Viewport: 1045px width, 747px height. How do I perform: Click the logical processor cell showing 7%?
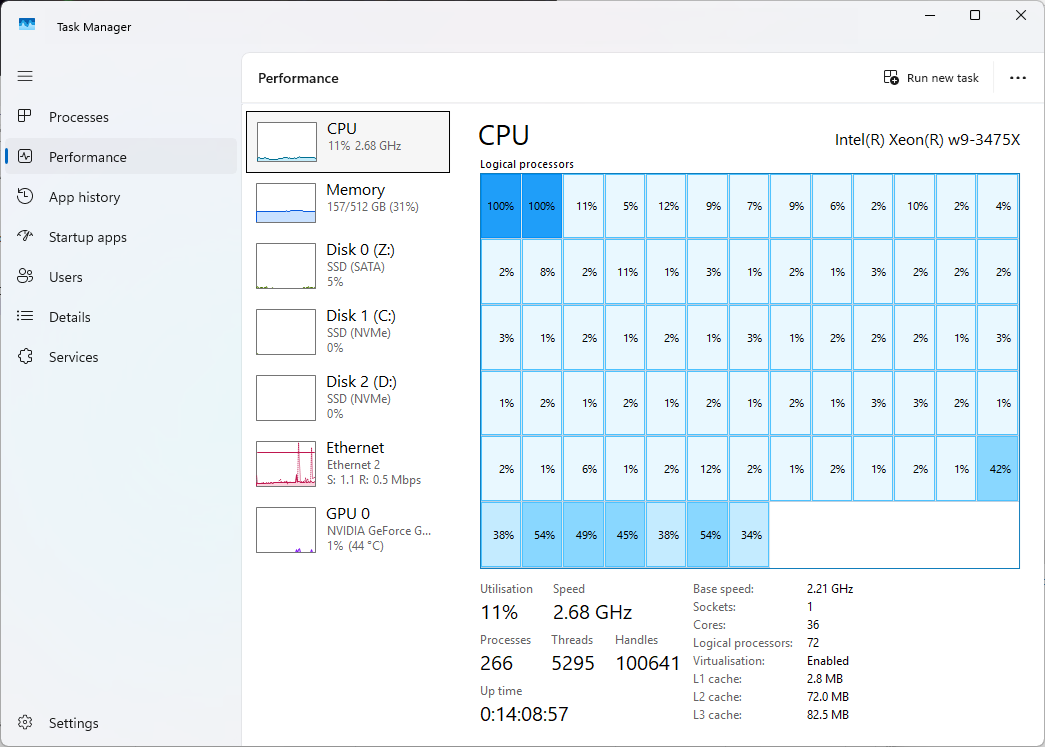[749, 206]
